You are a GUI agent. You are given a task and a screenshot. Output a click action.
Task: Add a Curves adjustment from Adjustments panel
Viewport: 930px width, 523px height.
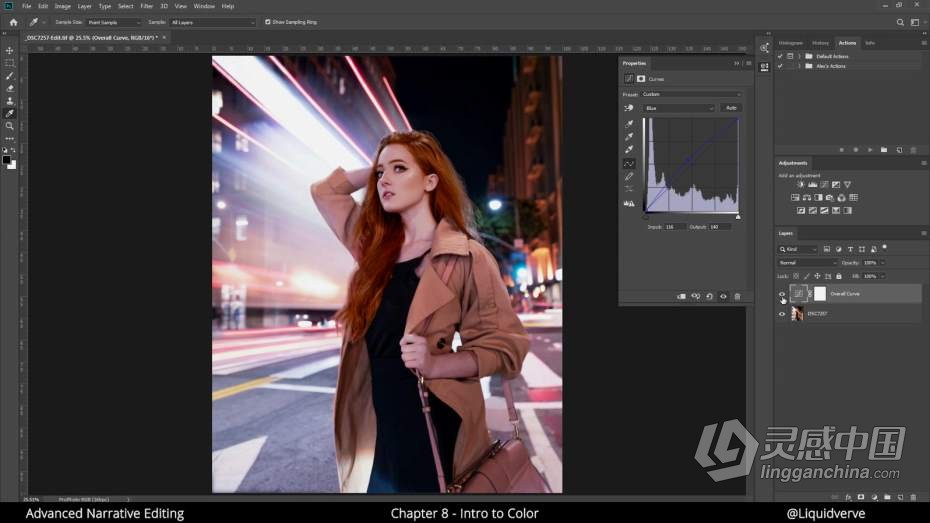coord(824,184)
